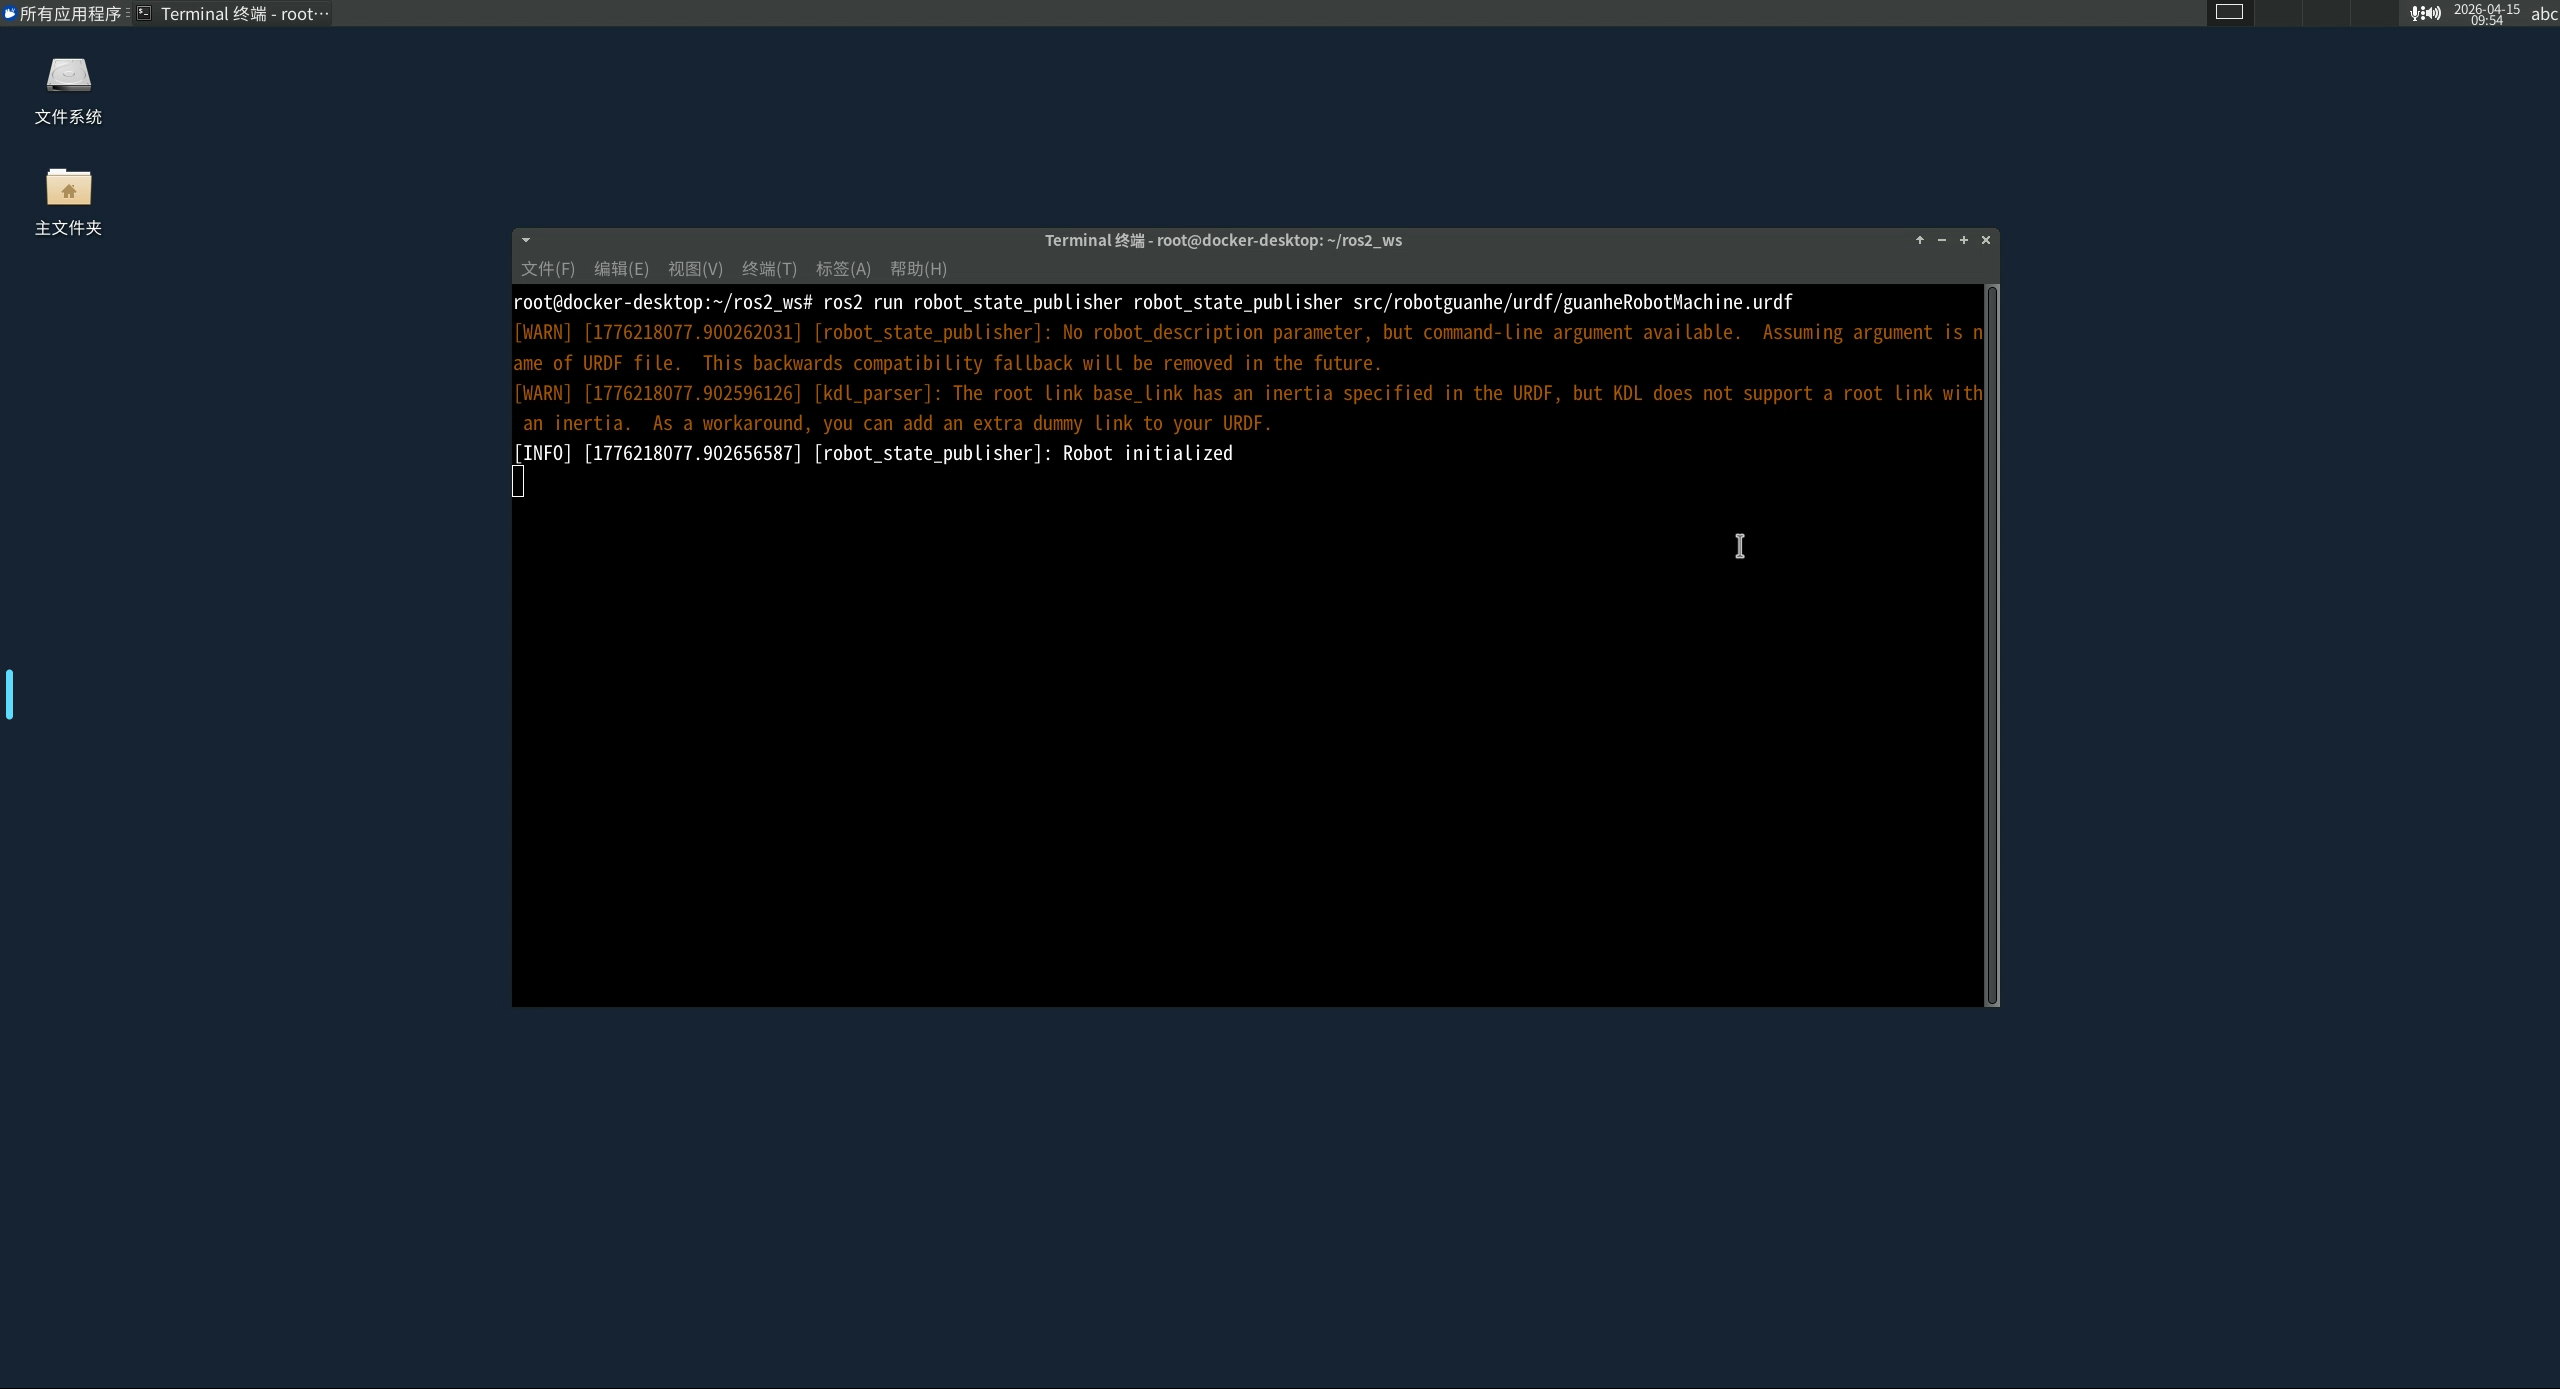
Task: Open the terminal window menu arrow
Action: coord(526,240)
